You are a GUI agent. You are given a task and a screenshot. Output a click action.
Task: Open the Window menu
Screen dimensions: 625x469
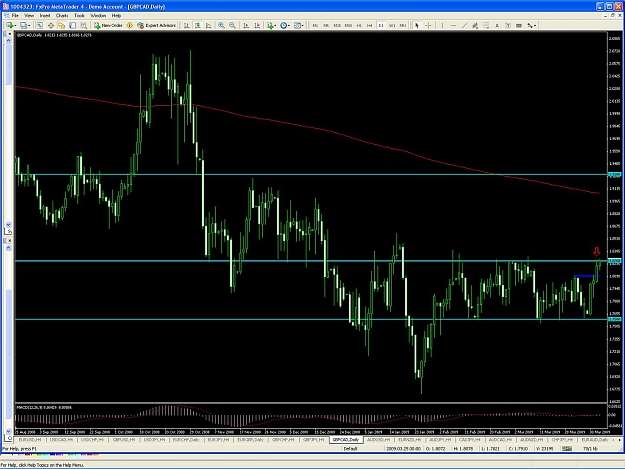[98, 16]
